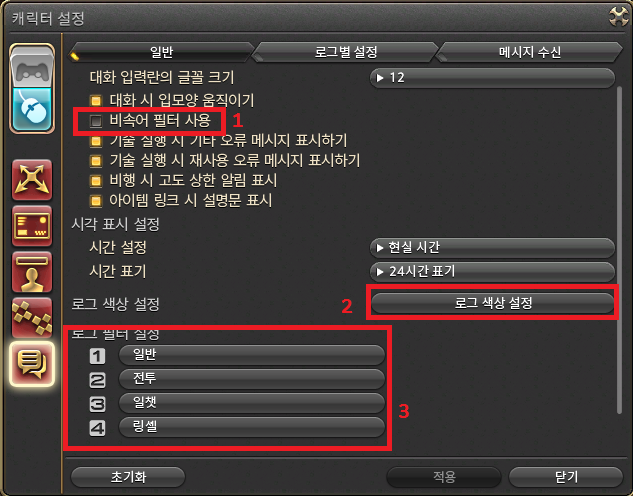The height and width of the screenshot is (496, 633).
Task: Open the chat log settings icon
Action: point(32,364)
